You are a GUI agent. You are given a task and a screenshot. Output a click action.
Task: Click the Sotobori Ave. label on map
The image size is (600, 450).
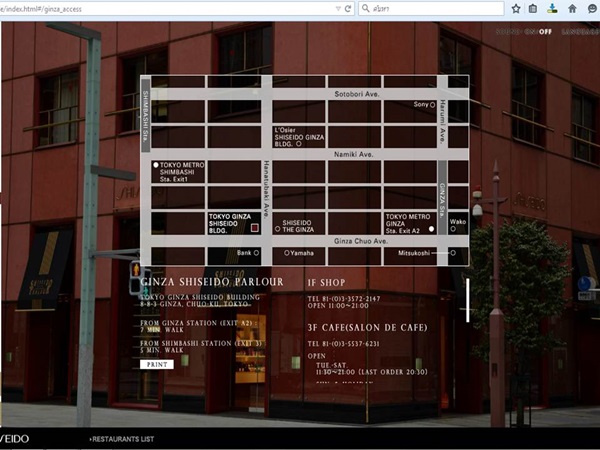point(357,94)
